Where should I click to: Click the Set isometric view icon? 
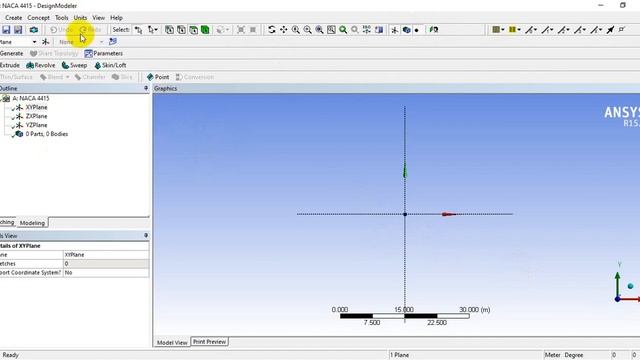pos(367,30)
